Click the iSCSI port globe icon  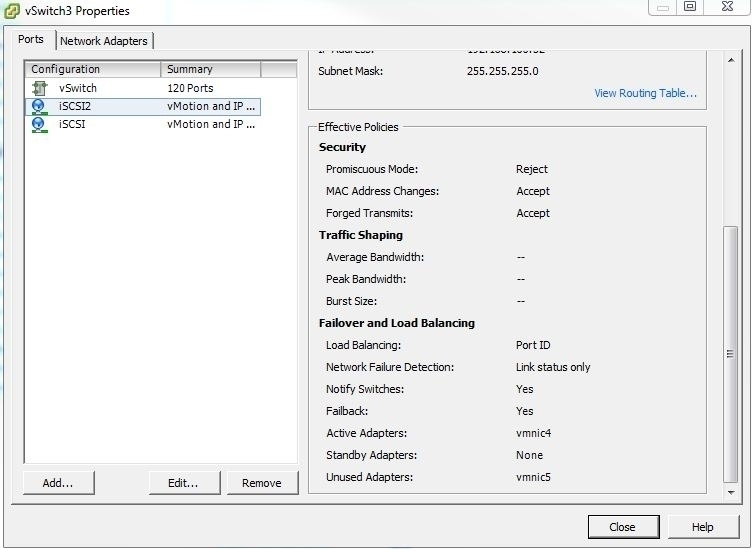point(39,125)
